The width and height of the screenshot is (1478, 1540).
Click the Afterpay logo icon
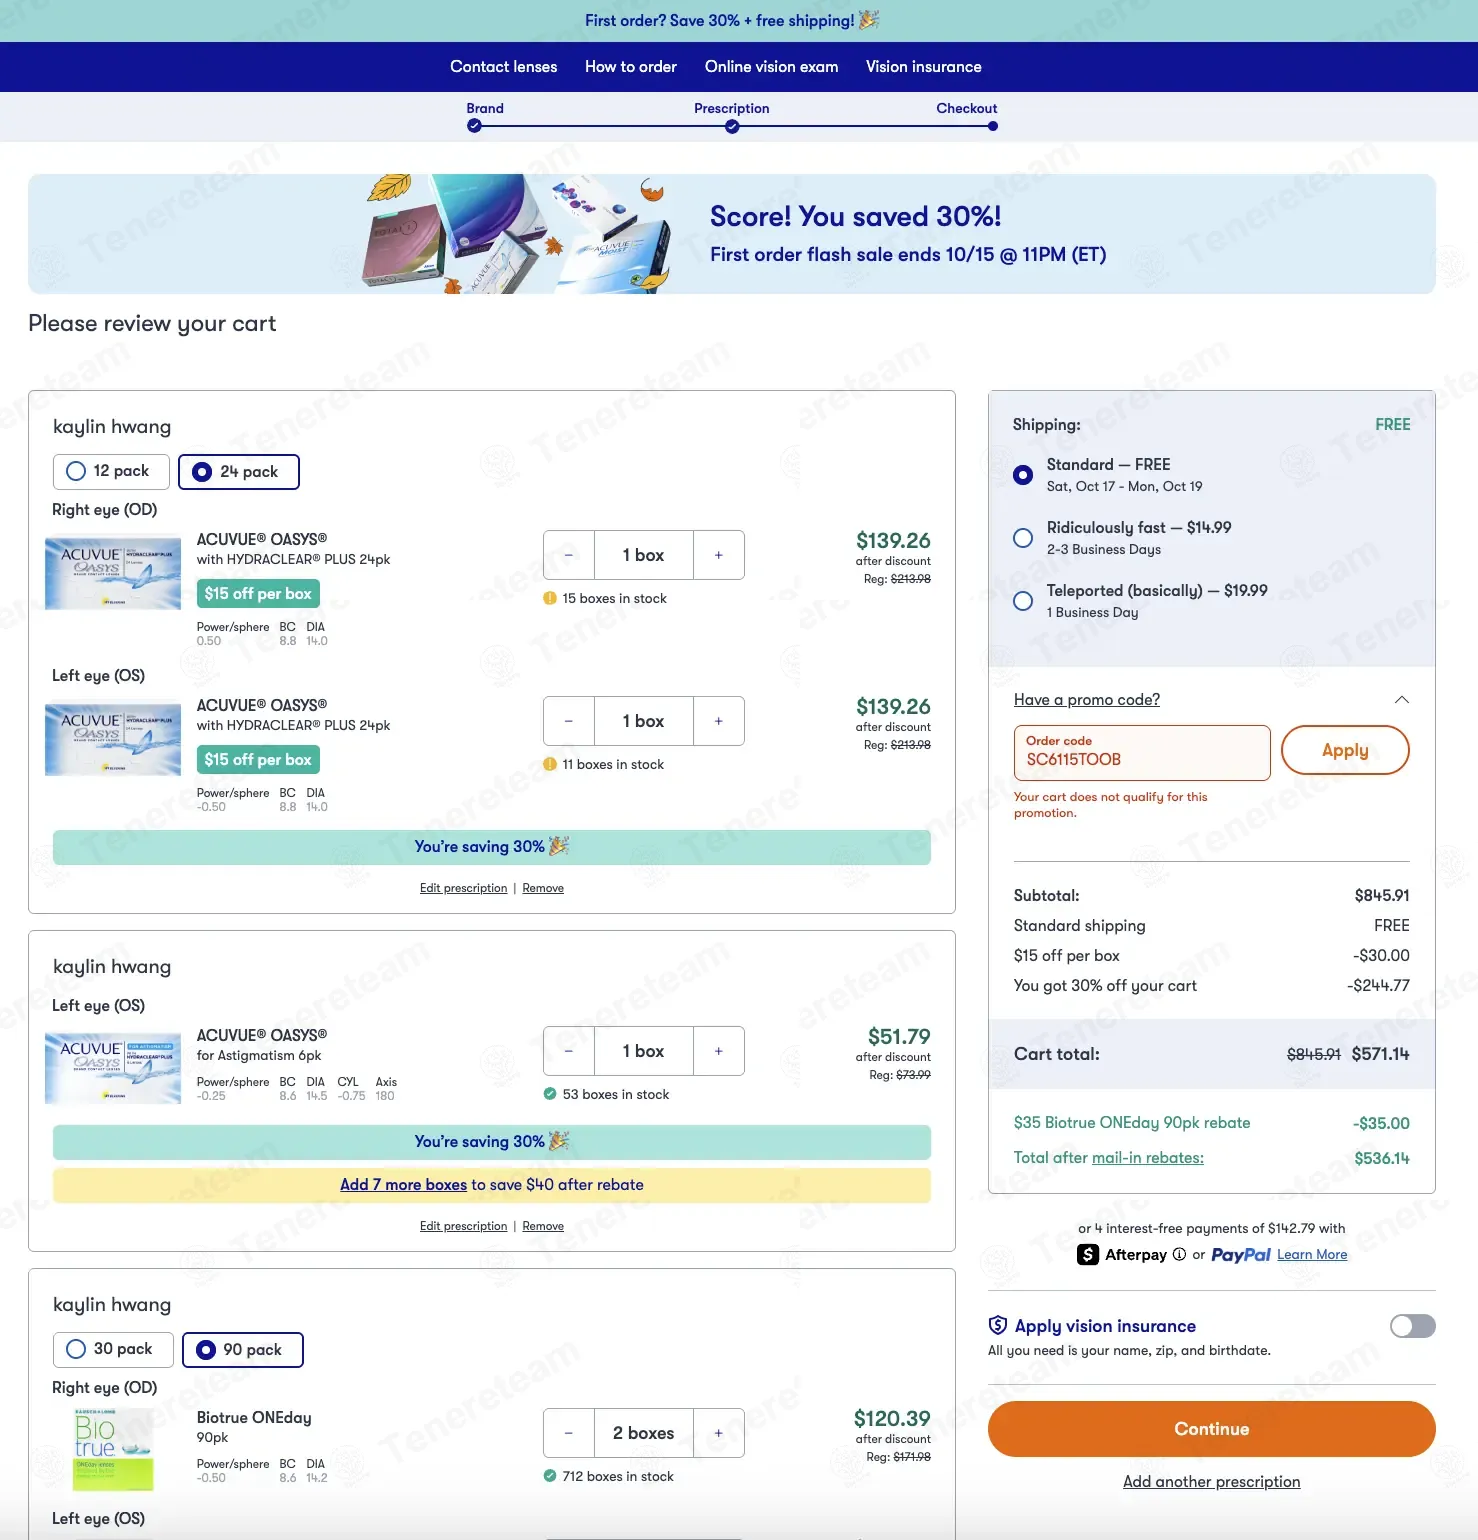pos(1088,1254)
